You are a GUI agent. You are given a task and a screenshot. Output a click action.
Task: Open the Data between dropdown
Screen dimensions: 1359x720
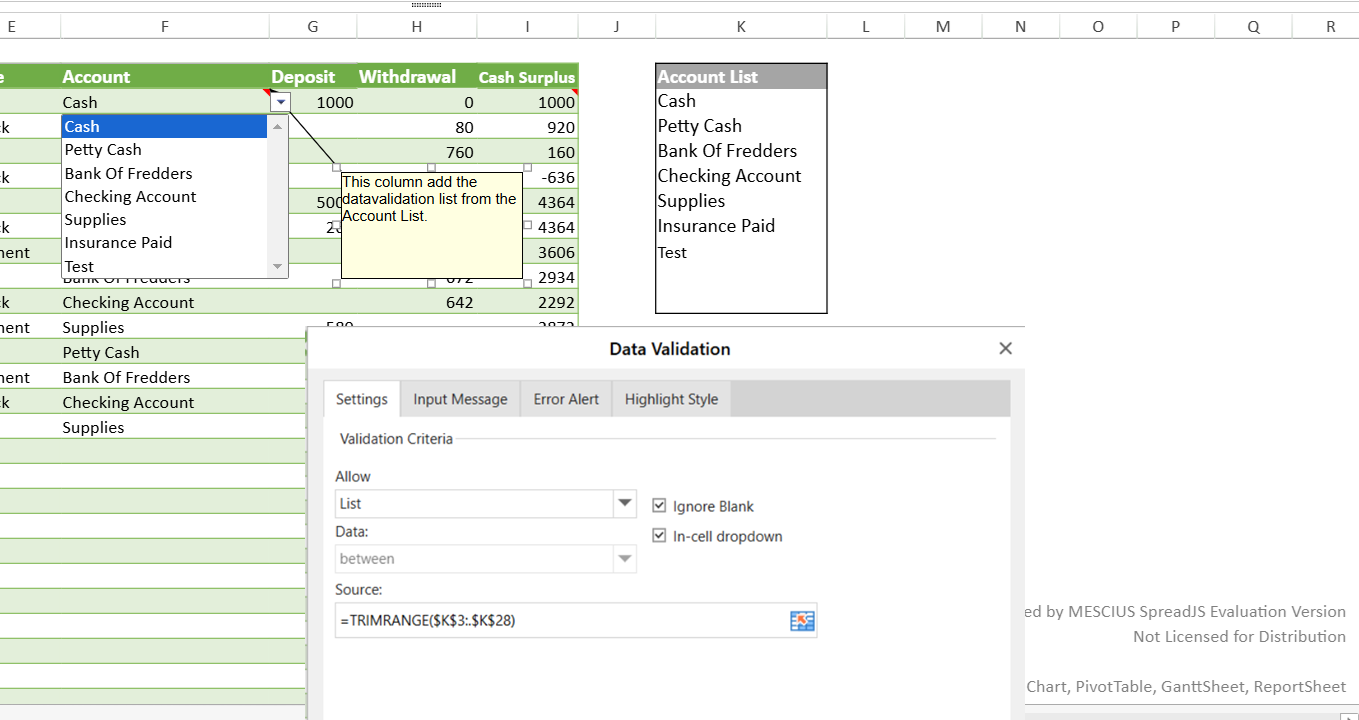625,558
